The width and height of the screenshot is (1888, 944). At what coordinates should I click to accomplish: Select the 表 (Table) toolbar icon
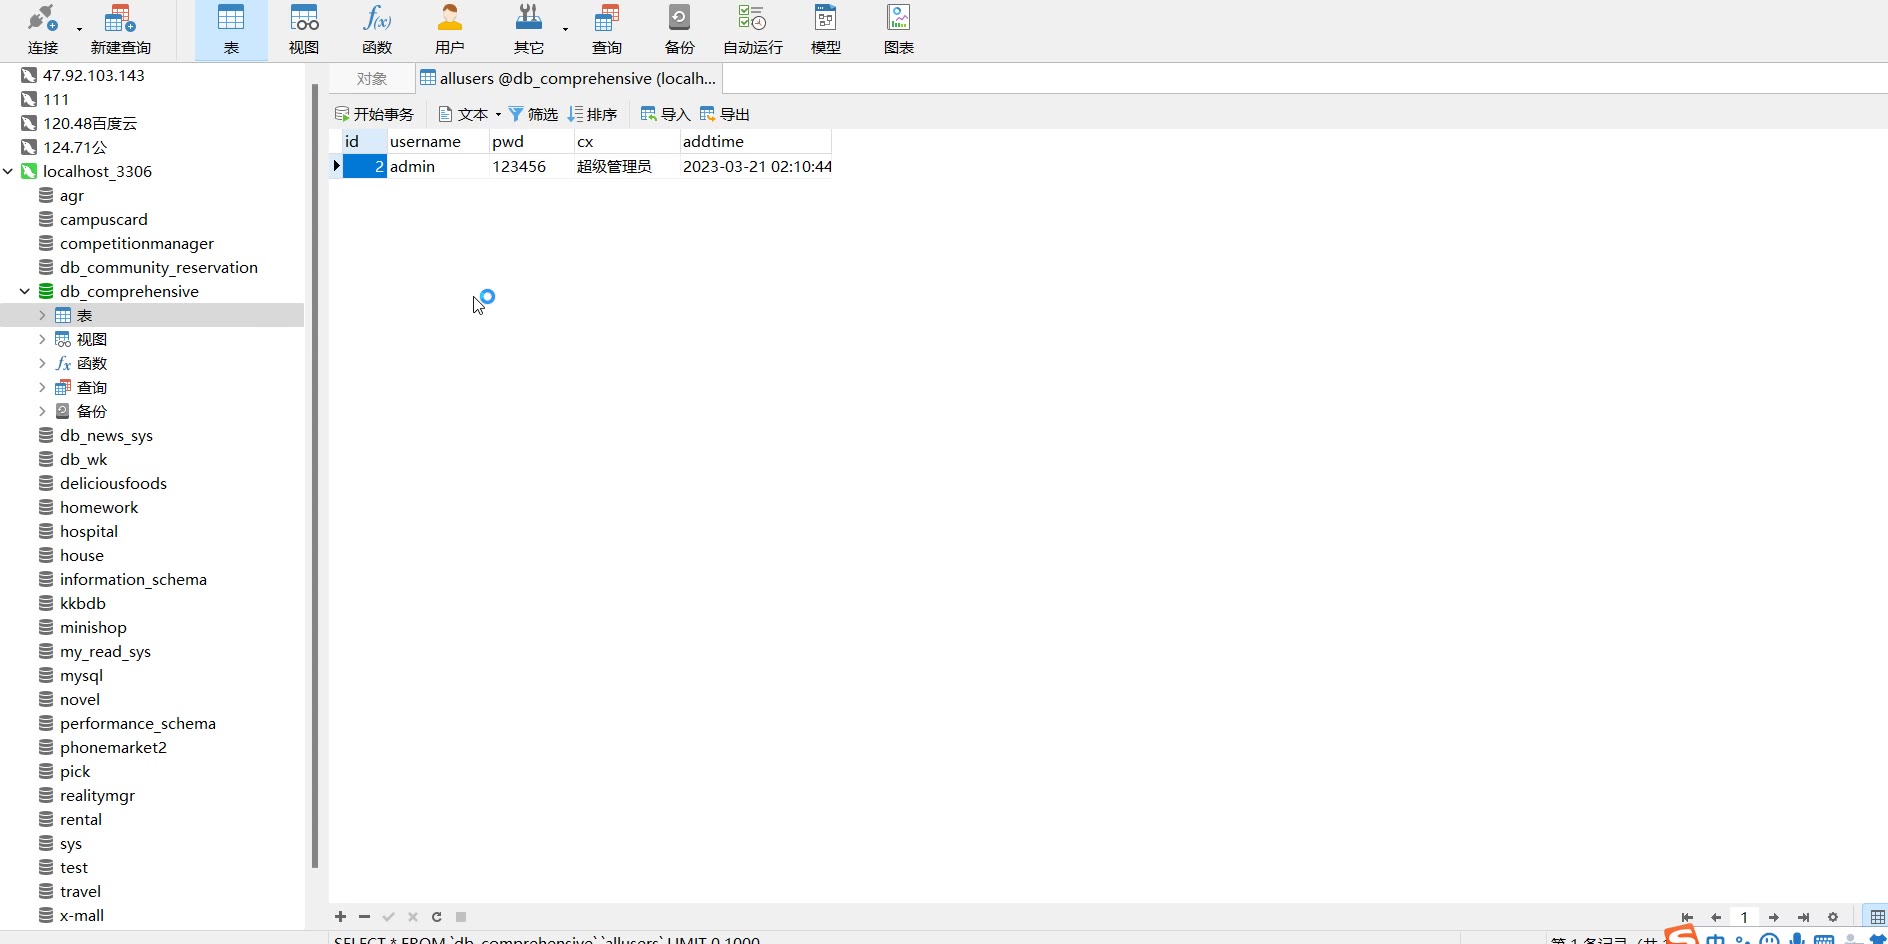(231, 30)
